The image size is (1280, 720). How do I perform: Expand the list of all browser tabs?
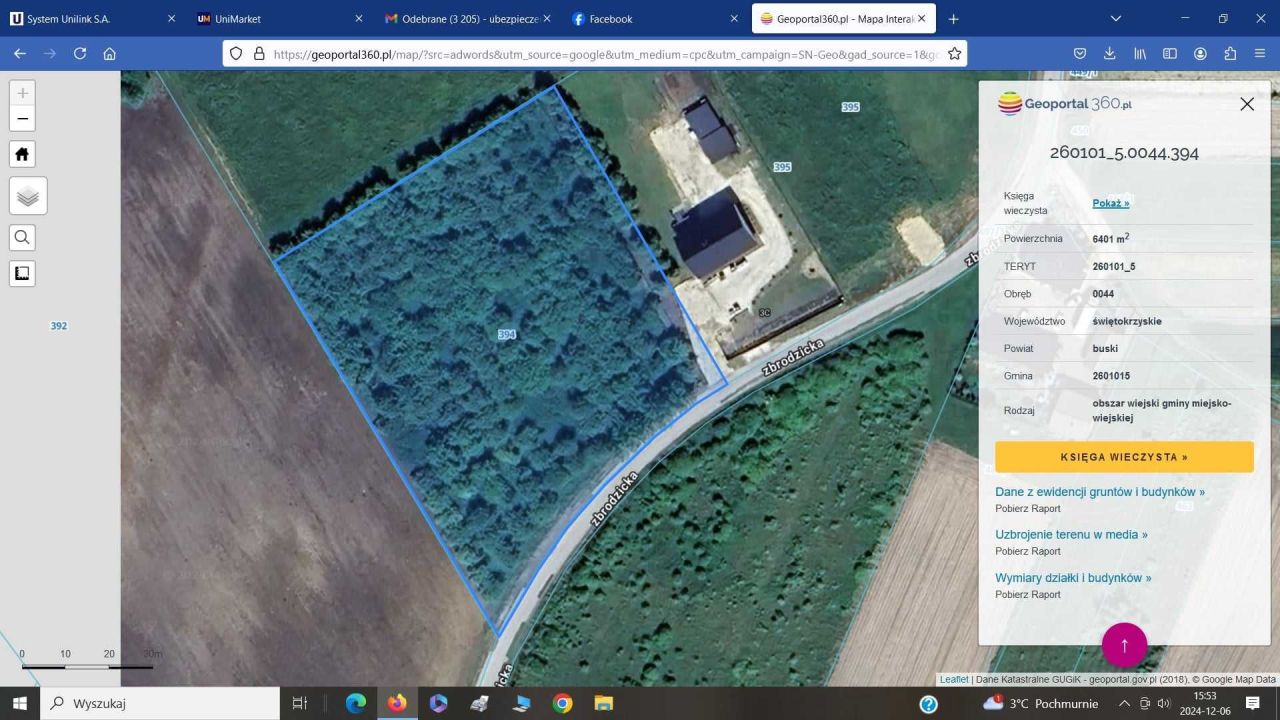[1116, 19]
